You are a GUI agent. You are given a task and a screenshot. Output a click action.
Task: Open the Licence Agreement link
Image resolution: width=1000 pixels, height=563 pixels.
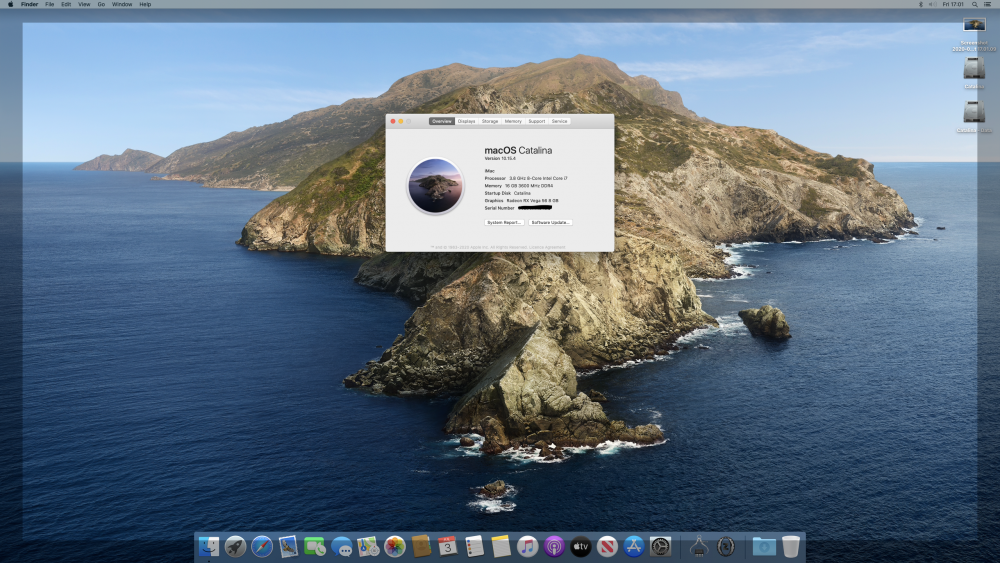[547, 247]
